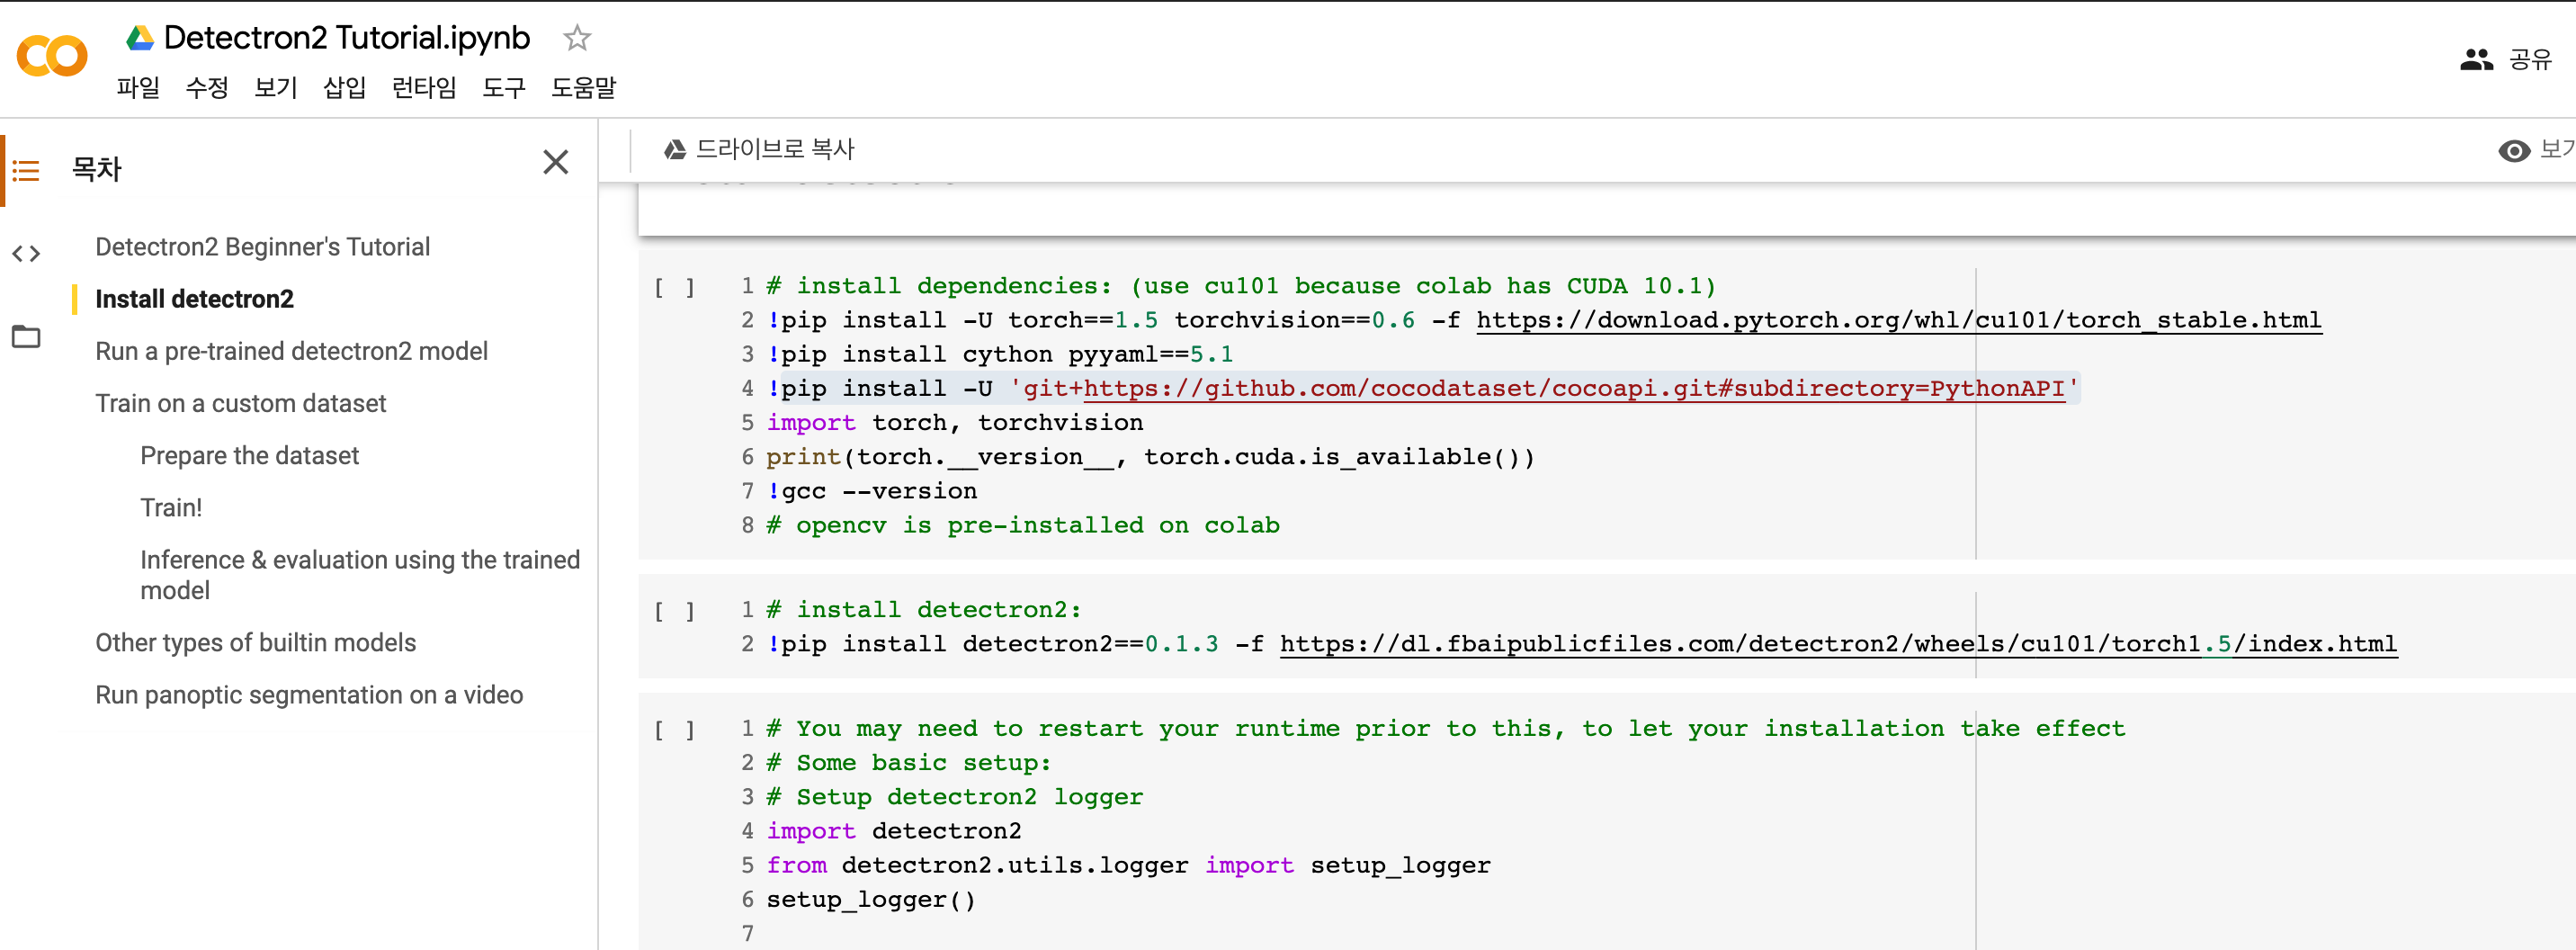
Task: Open the 수정 menu
Action: coord(207,88)
